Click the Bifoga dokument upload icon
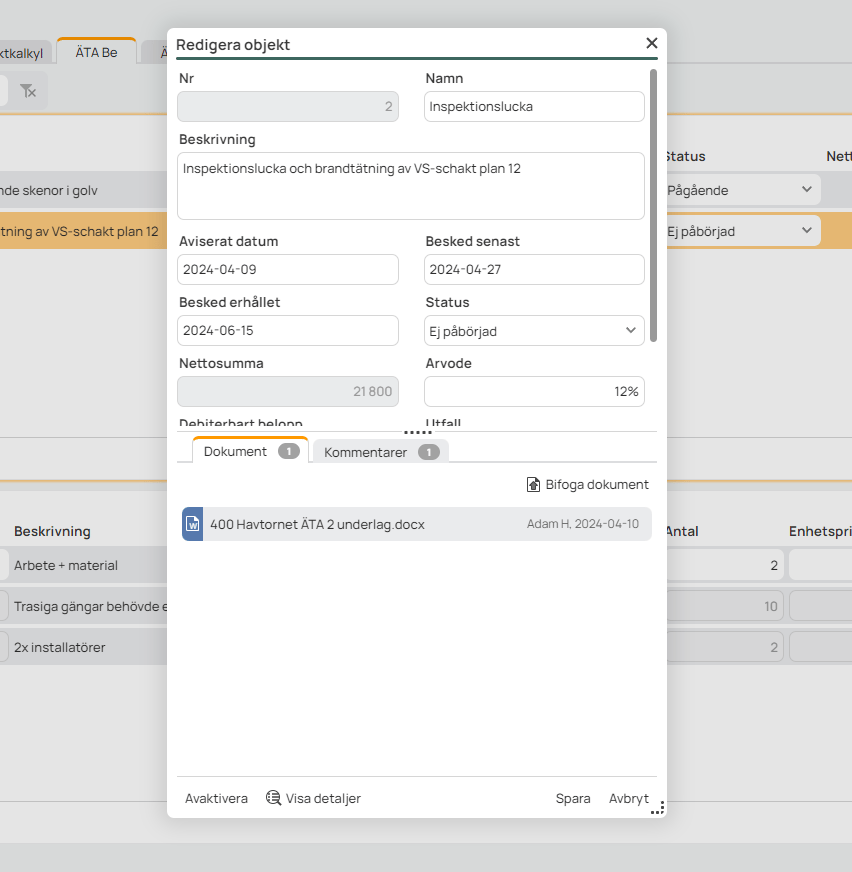This screenshot has height=872, width=852. click(533, 484)
